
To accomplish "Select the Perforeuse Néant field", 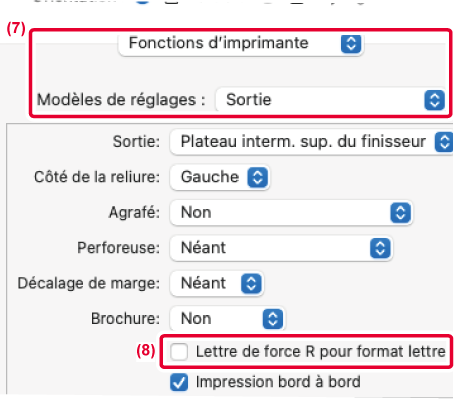I will (281, 248).
